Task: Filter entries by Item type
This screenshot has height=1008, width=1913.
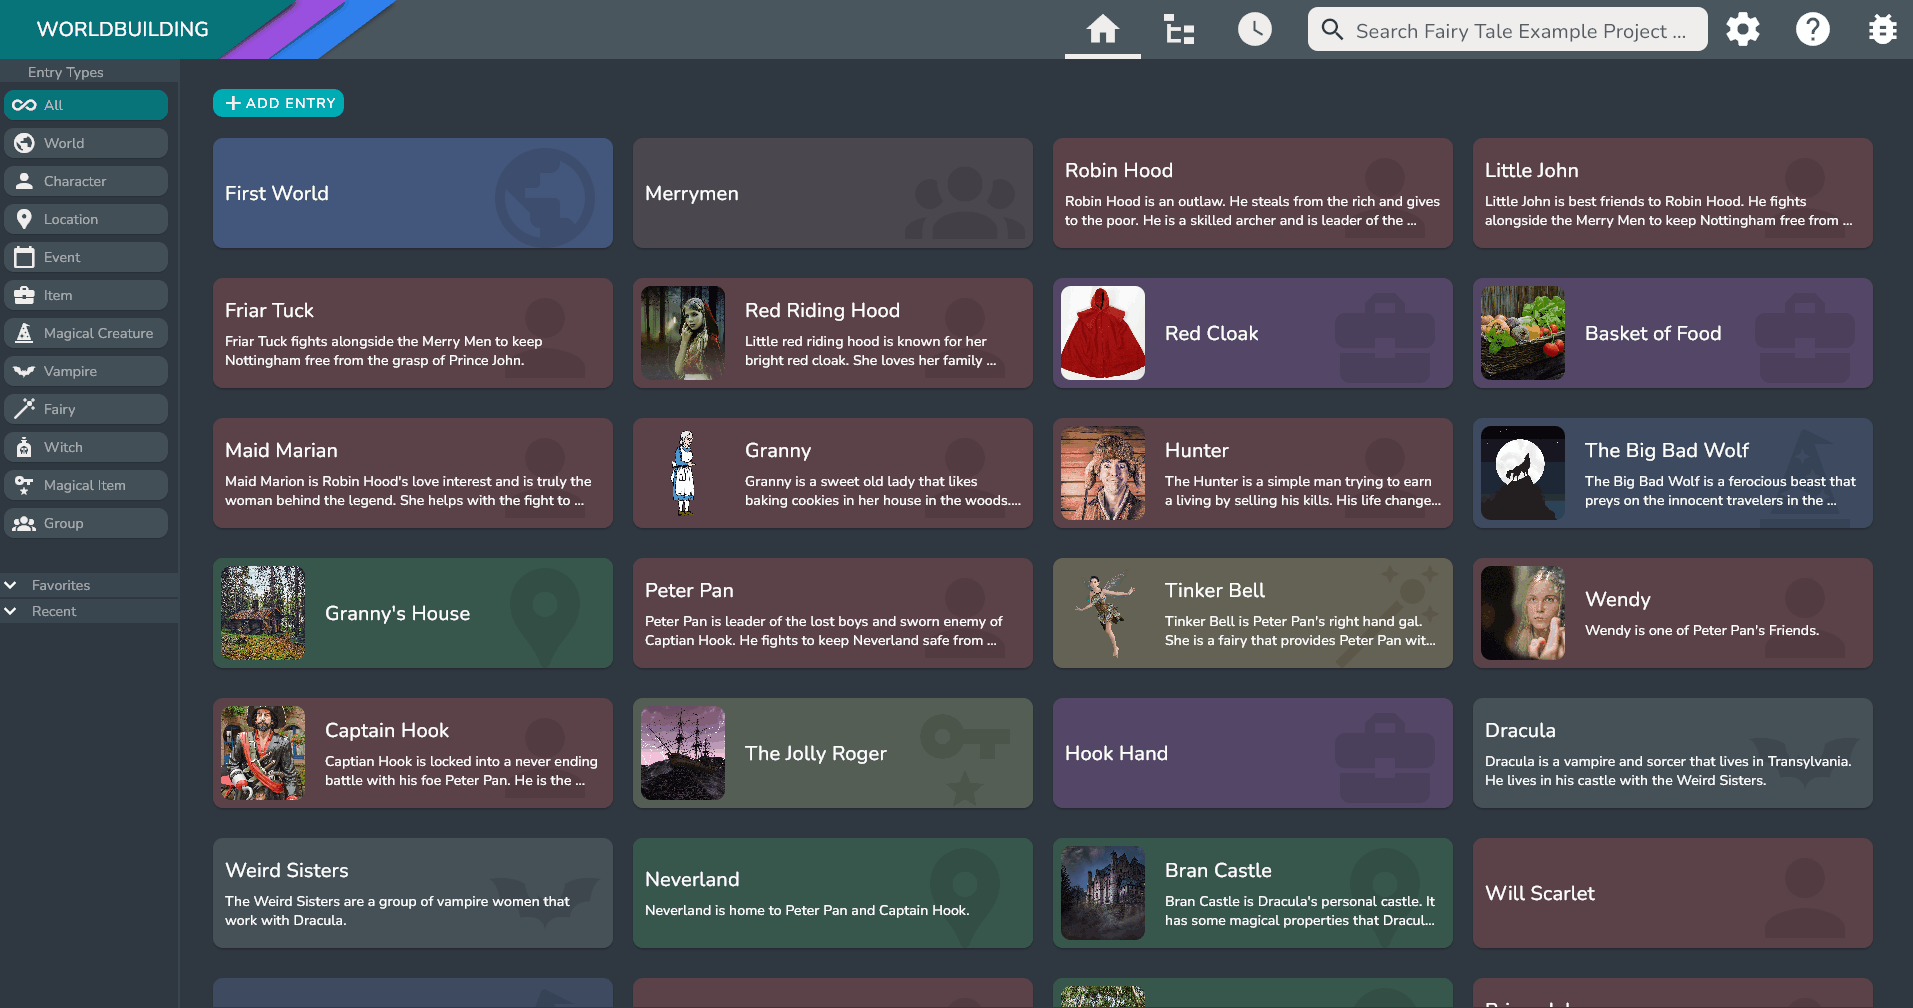Action: point(86,295)
